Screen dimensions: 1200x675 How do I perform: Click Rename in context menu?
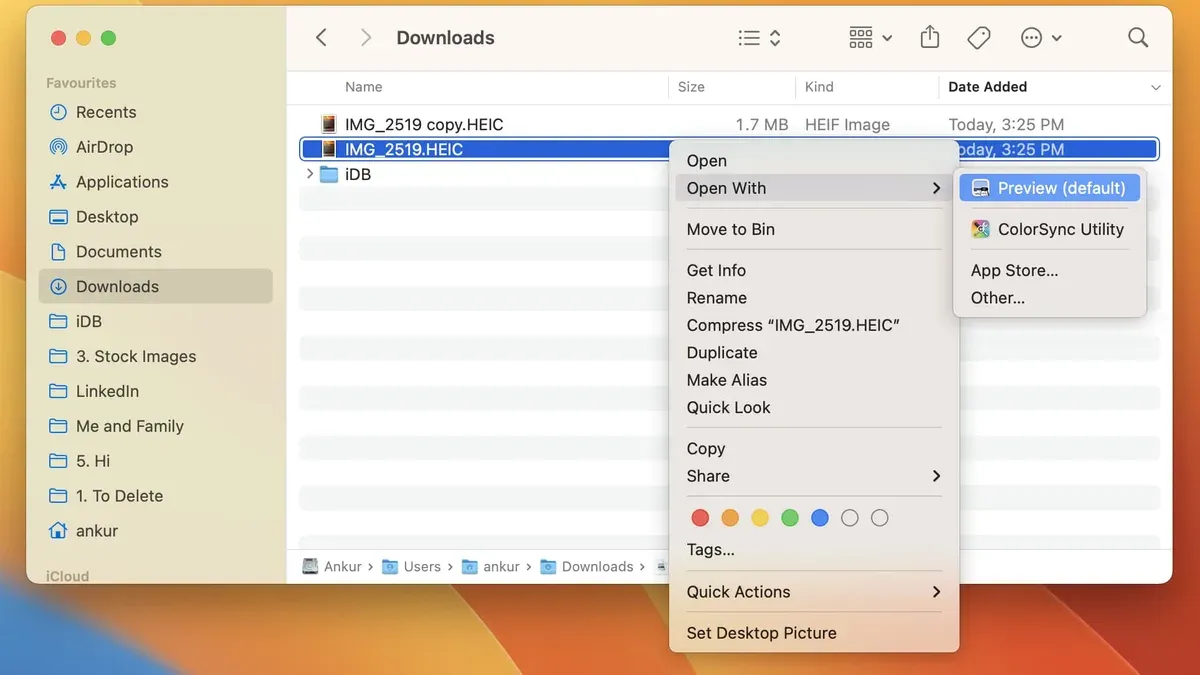click(814, 298)
